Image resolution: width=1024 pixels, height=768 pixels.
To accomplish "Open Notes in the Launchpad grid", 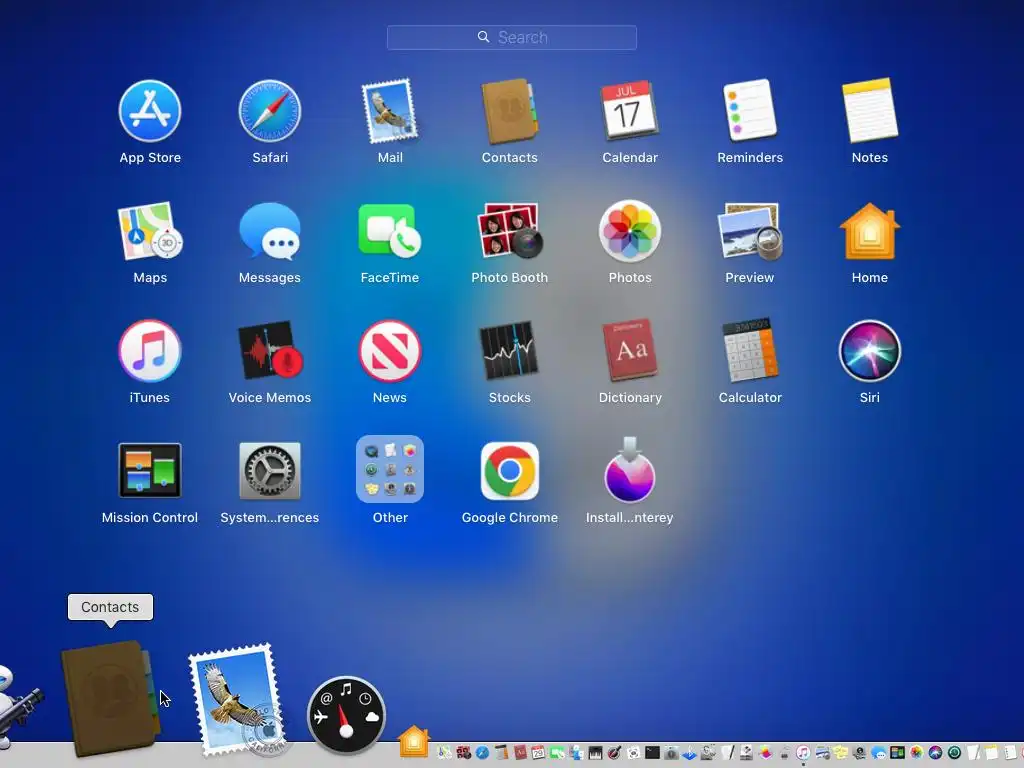I will click(870, 110).
